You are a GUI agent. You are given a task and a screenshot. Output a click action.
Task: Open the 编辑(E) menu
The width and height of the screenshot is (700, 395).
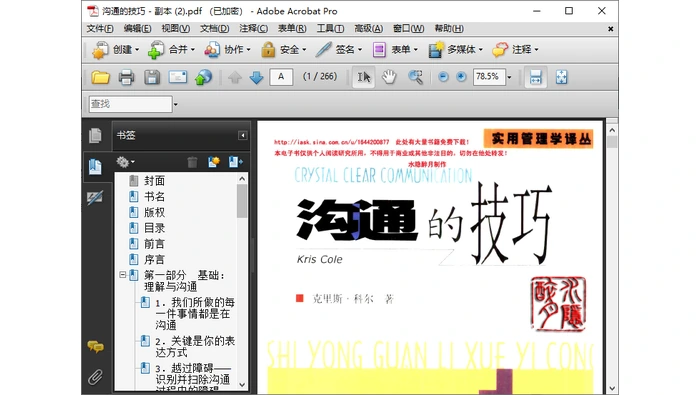[x=137, y=29]
